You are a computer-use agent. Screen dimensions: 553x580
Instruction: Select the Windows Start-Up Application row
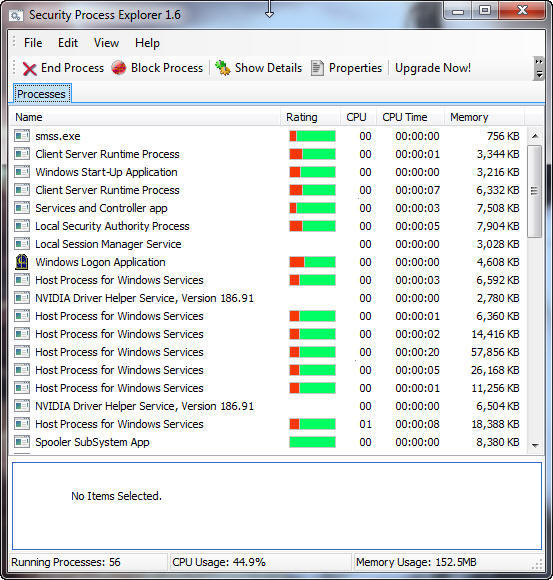point(267,172)
